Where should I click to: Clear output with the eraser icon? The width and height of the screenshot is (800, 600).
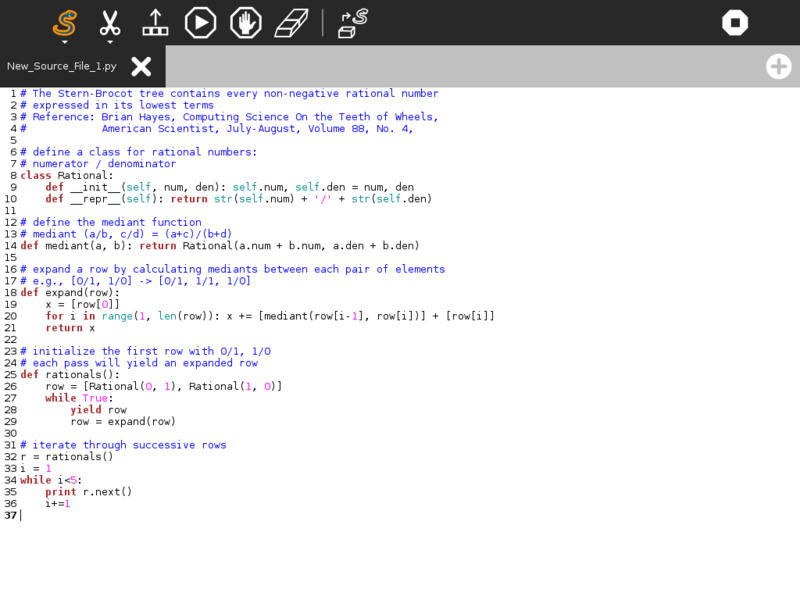[292, 22]
